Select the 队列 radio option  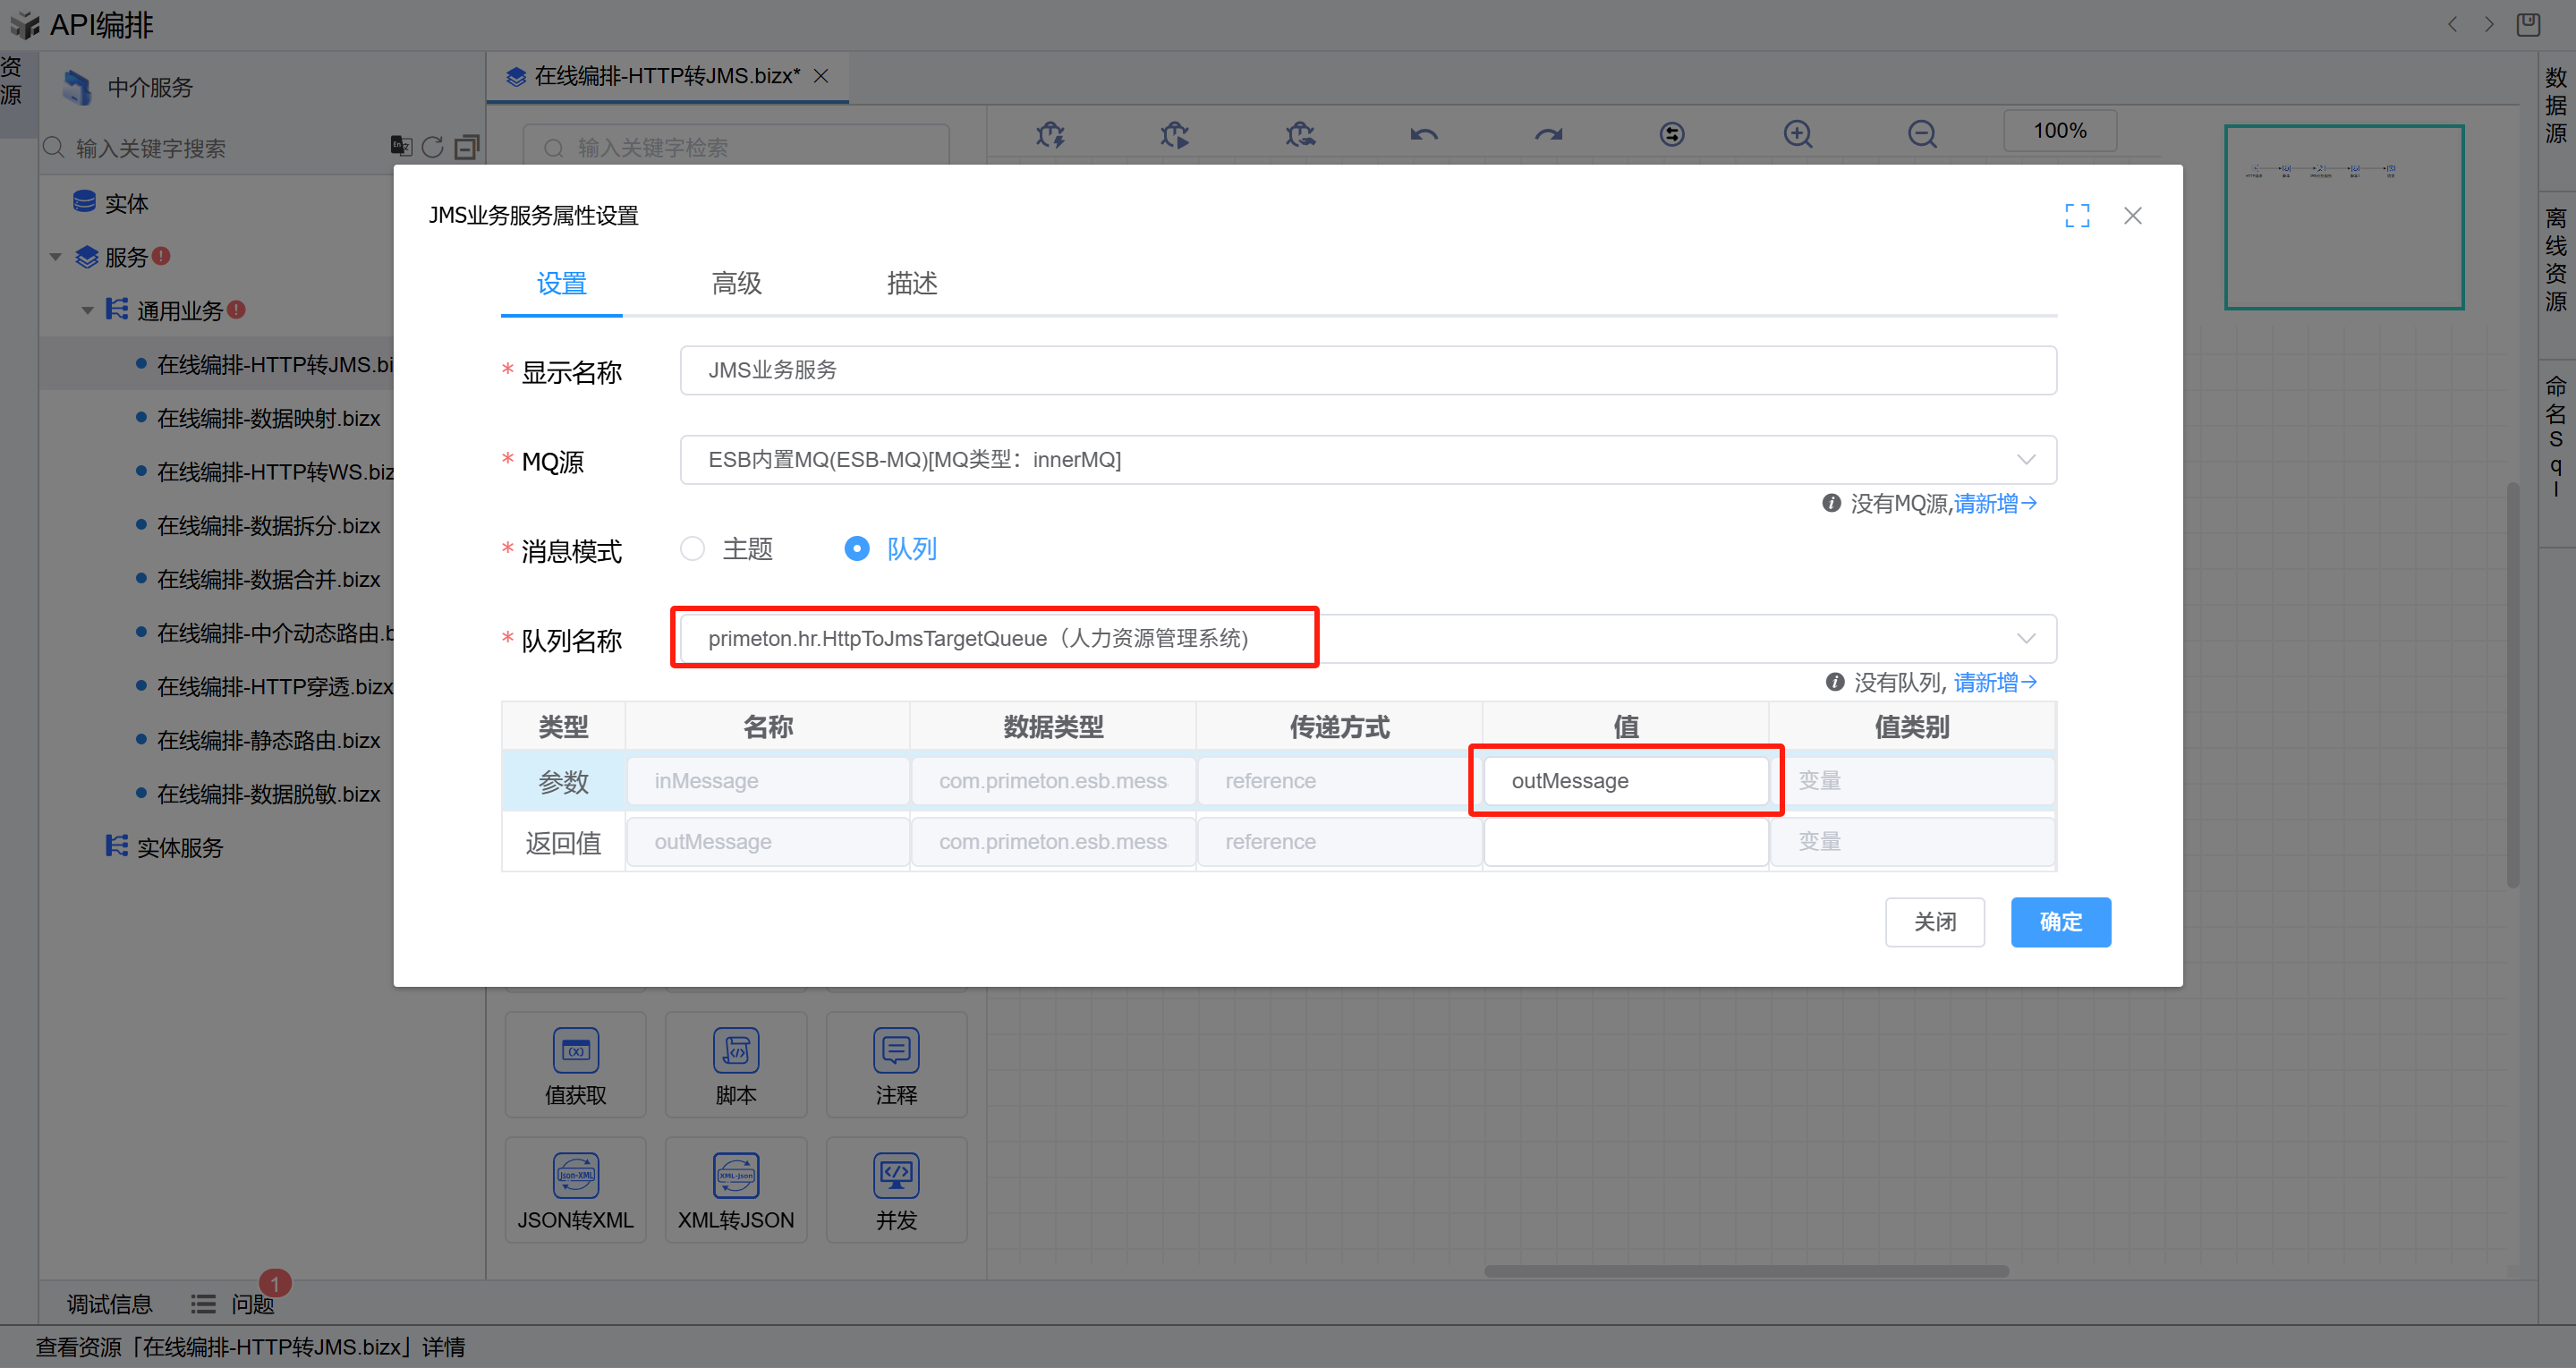(x=857, y=549)
